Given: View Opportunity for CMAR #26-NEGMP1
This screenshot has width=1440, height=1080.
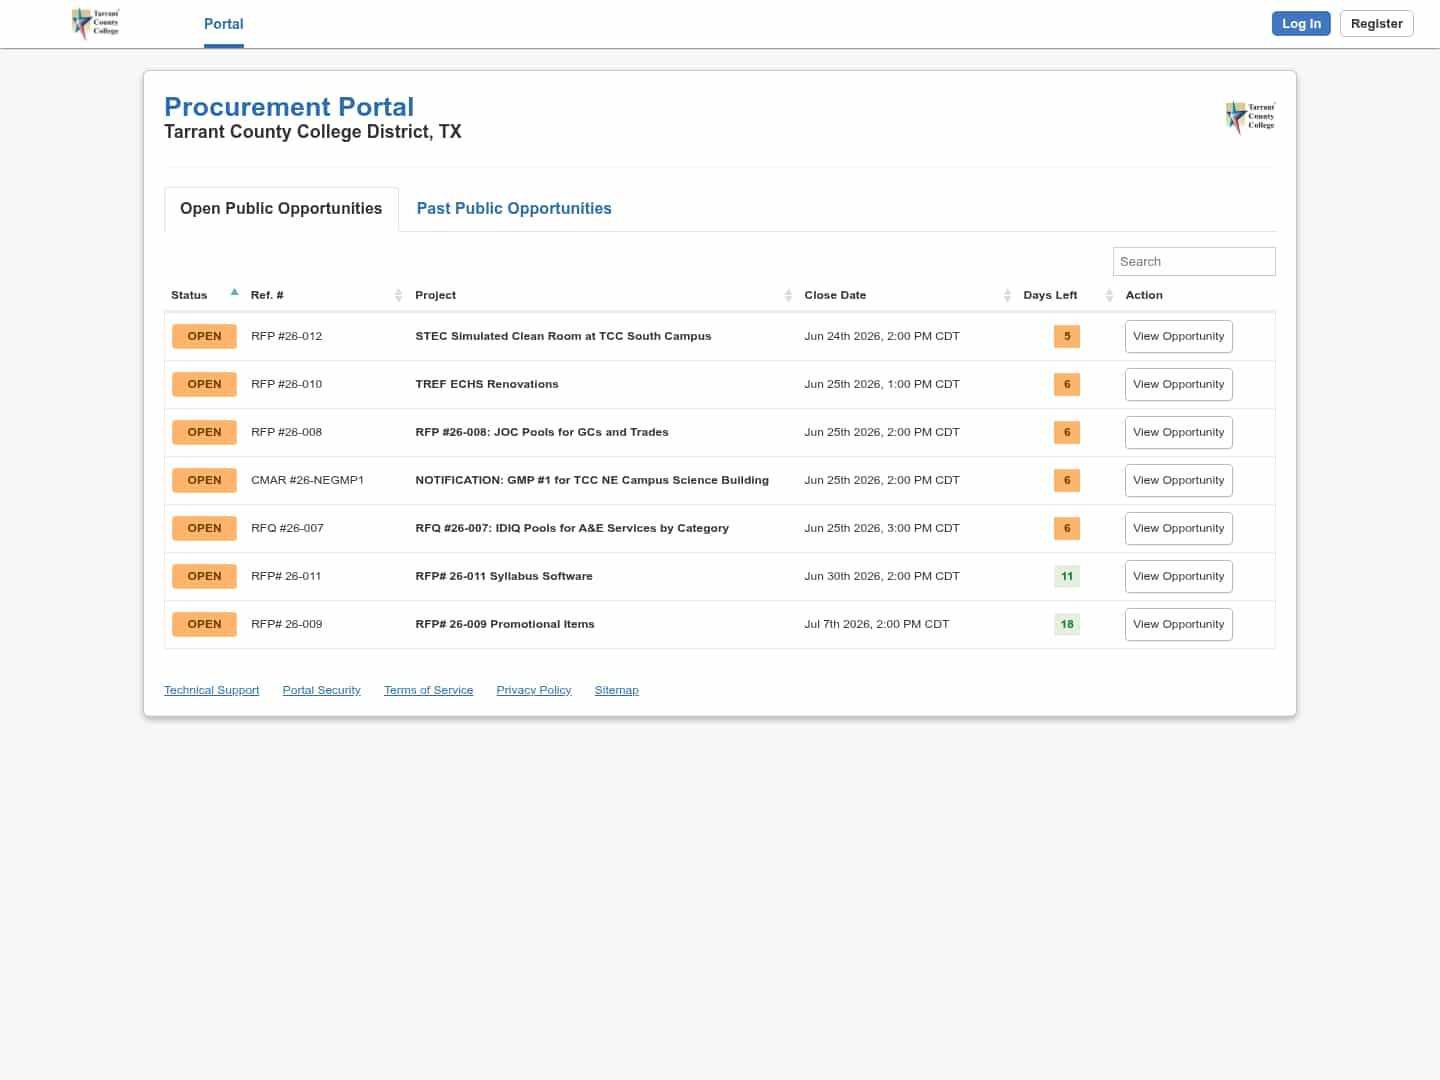Looking at the screenshot, I should 1178,481.
